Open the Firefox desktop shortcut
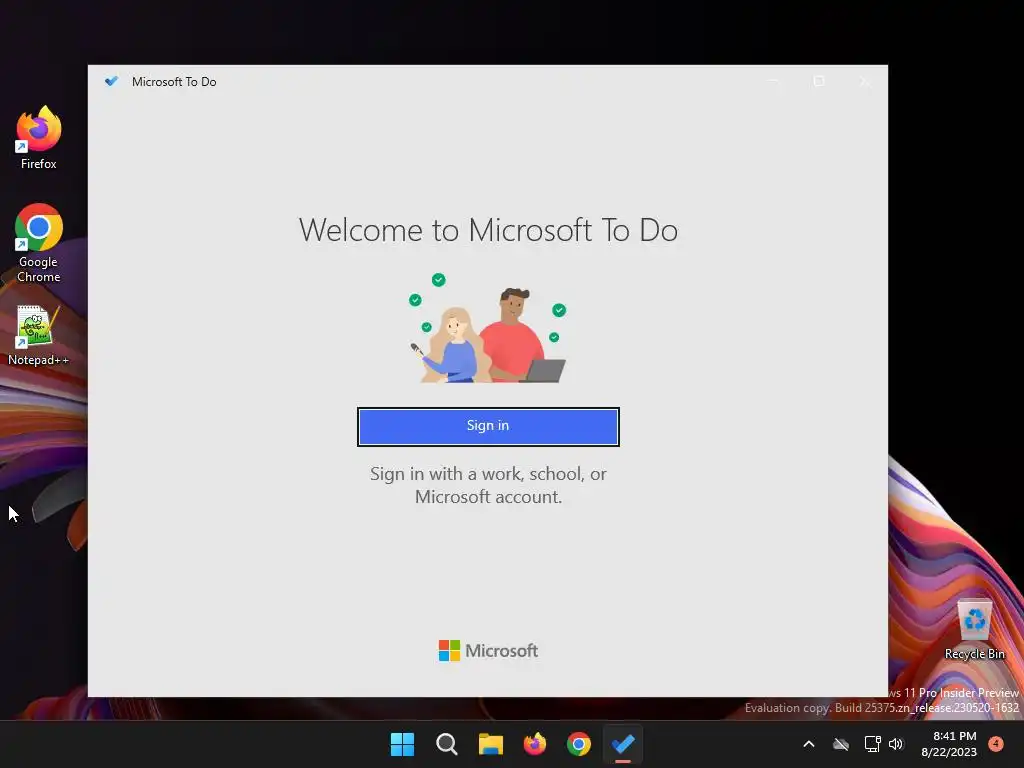The image size is (1024, 768). [39, 138]
